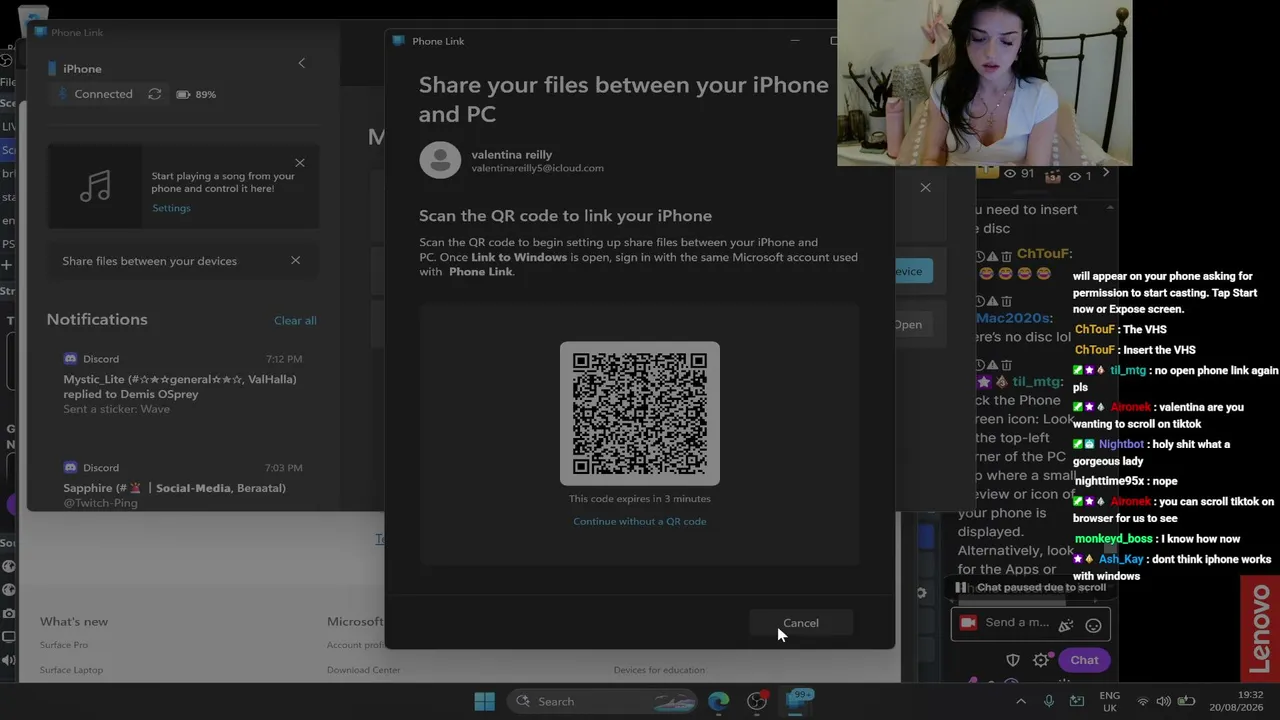Click 'Surface Laptop' footer link
Image resolution: width=1280 pixels, height=720 pixels.
pos(71,670)
